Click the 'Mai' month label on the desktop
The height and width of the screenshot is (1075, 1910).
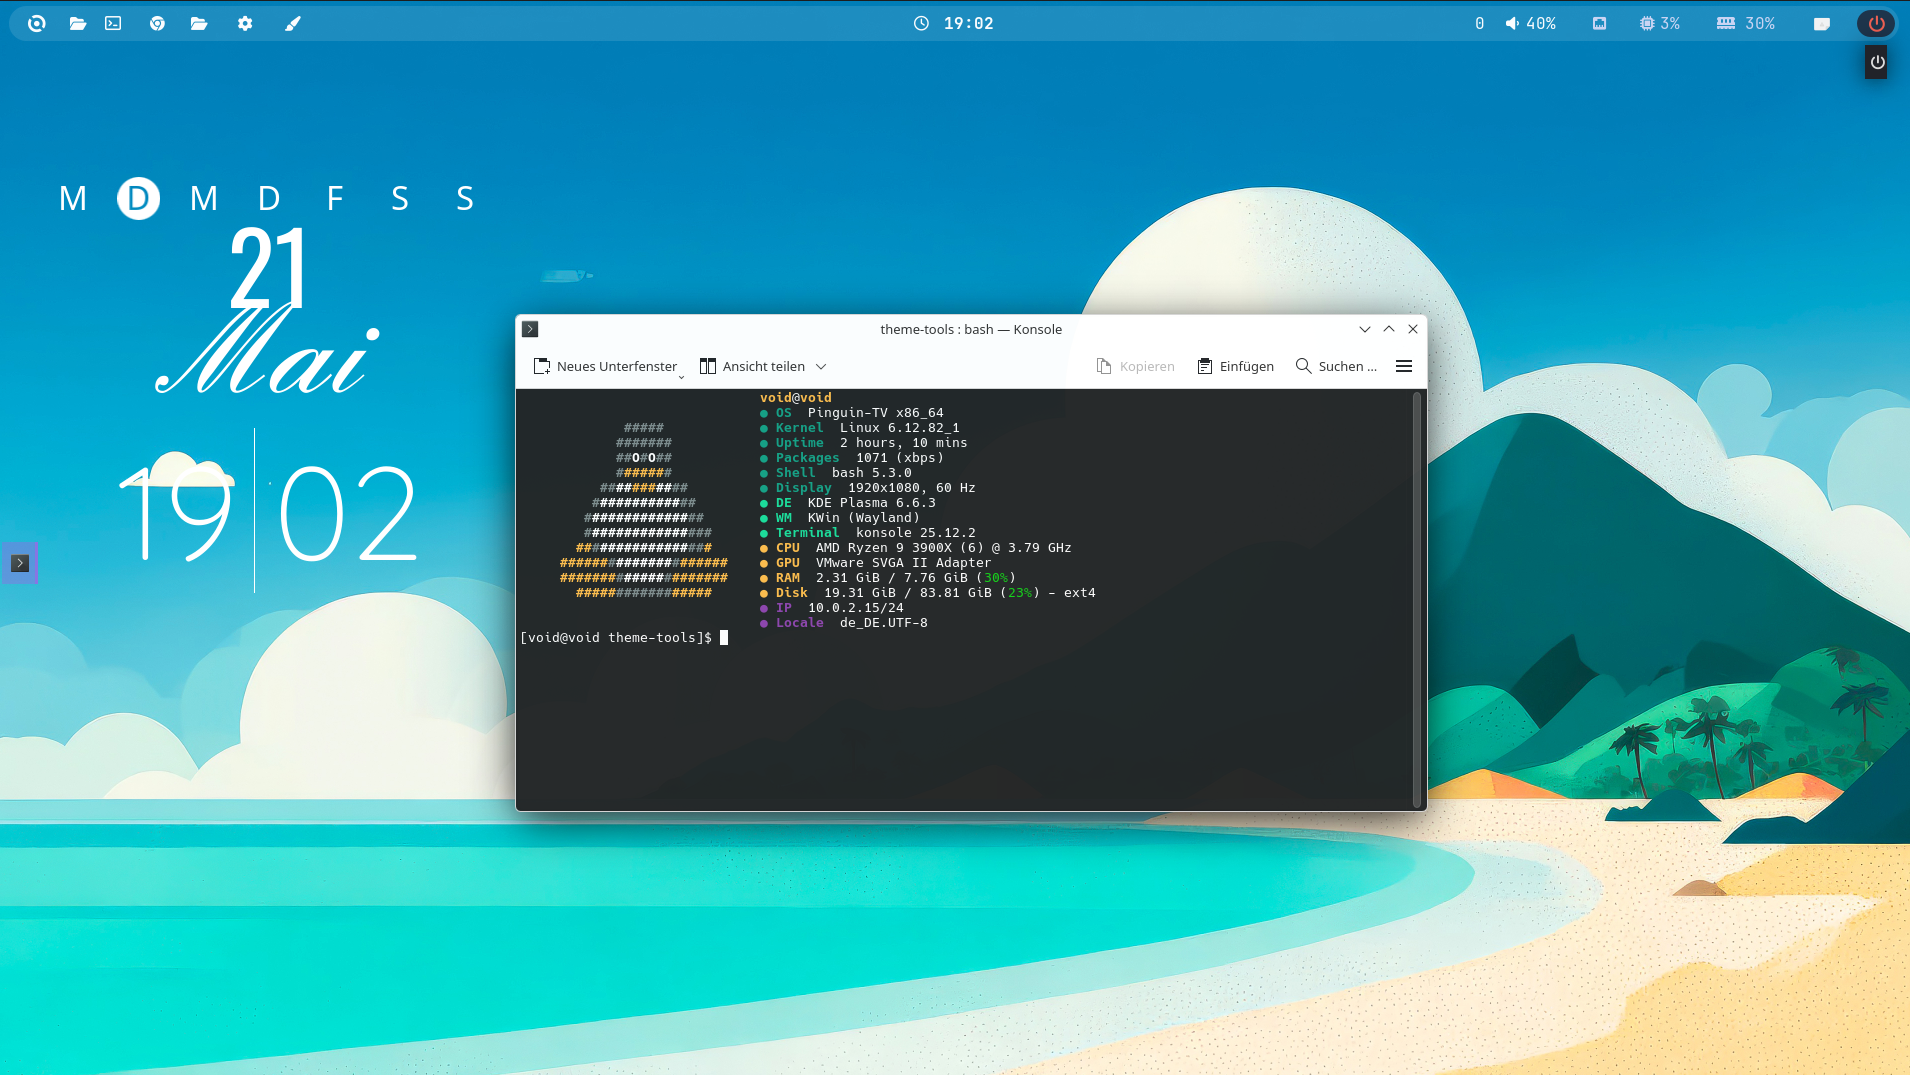pos(268,352)
